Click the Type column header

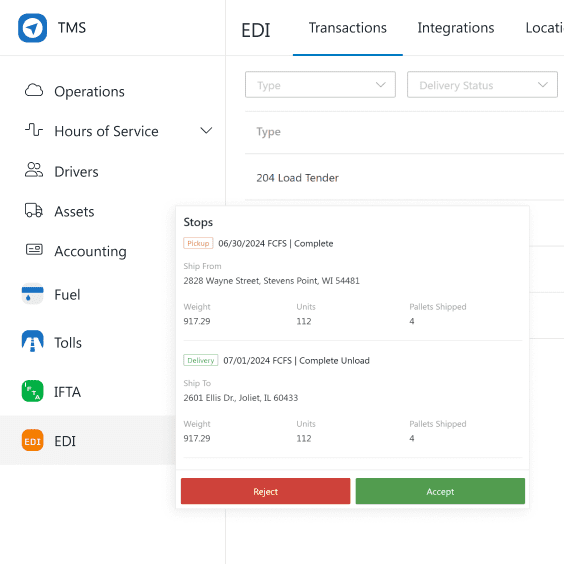point(268,132)
